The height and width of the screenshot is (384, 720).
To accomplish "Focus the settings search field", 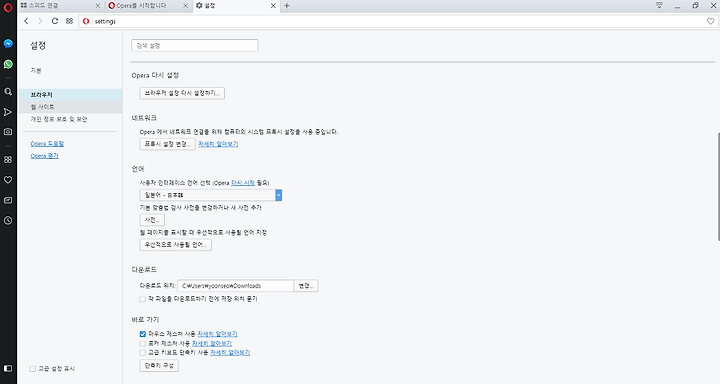I will pyautogui.click(x=195, y=45).
